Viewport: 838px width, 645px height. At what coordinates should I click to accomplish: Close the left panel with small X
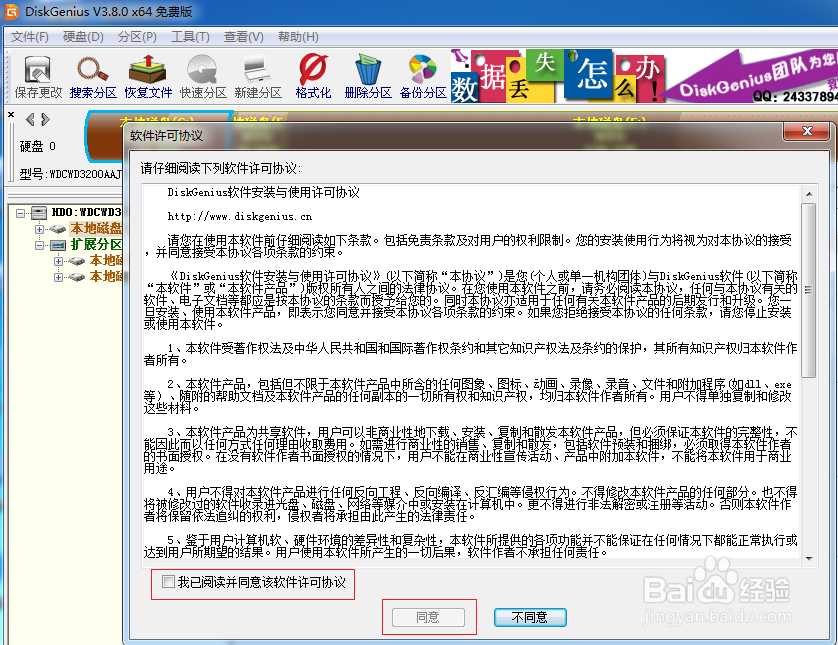point(11,114)
